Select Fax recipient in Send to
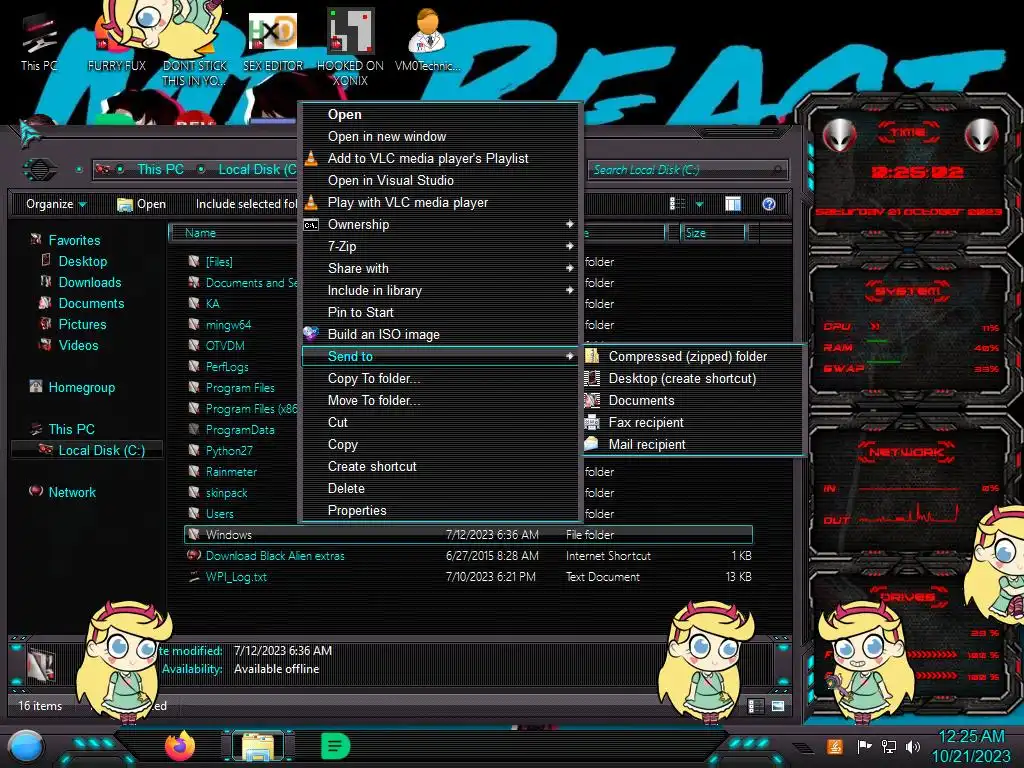The height and width of the screenshot is (768, 1024). point(646,422)
